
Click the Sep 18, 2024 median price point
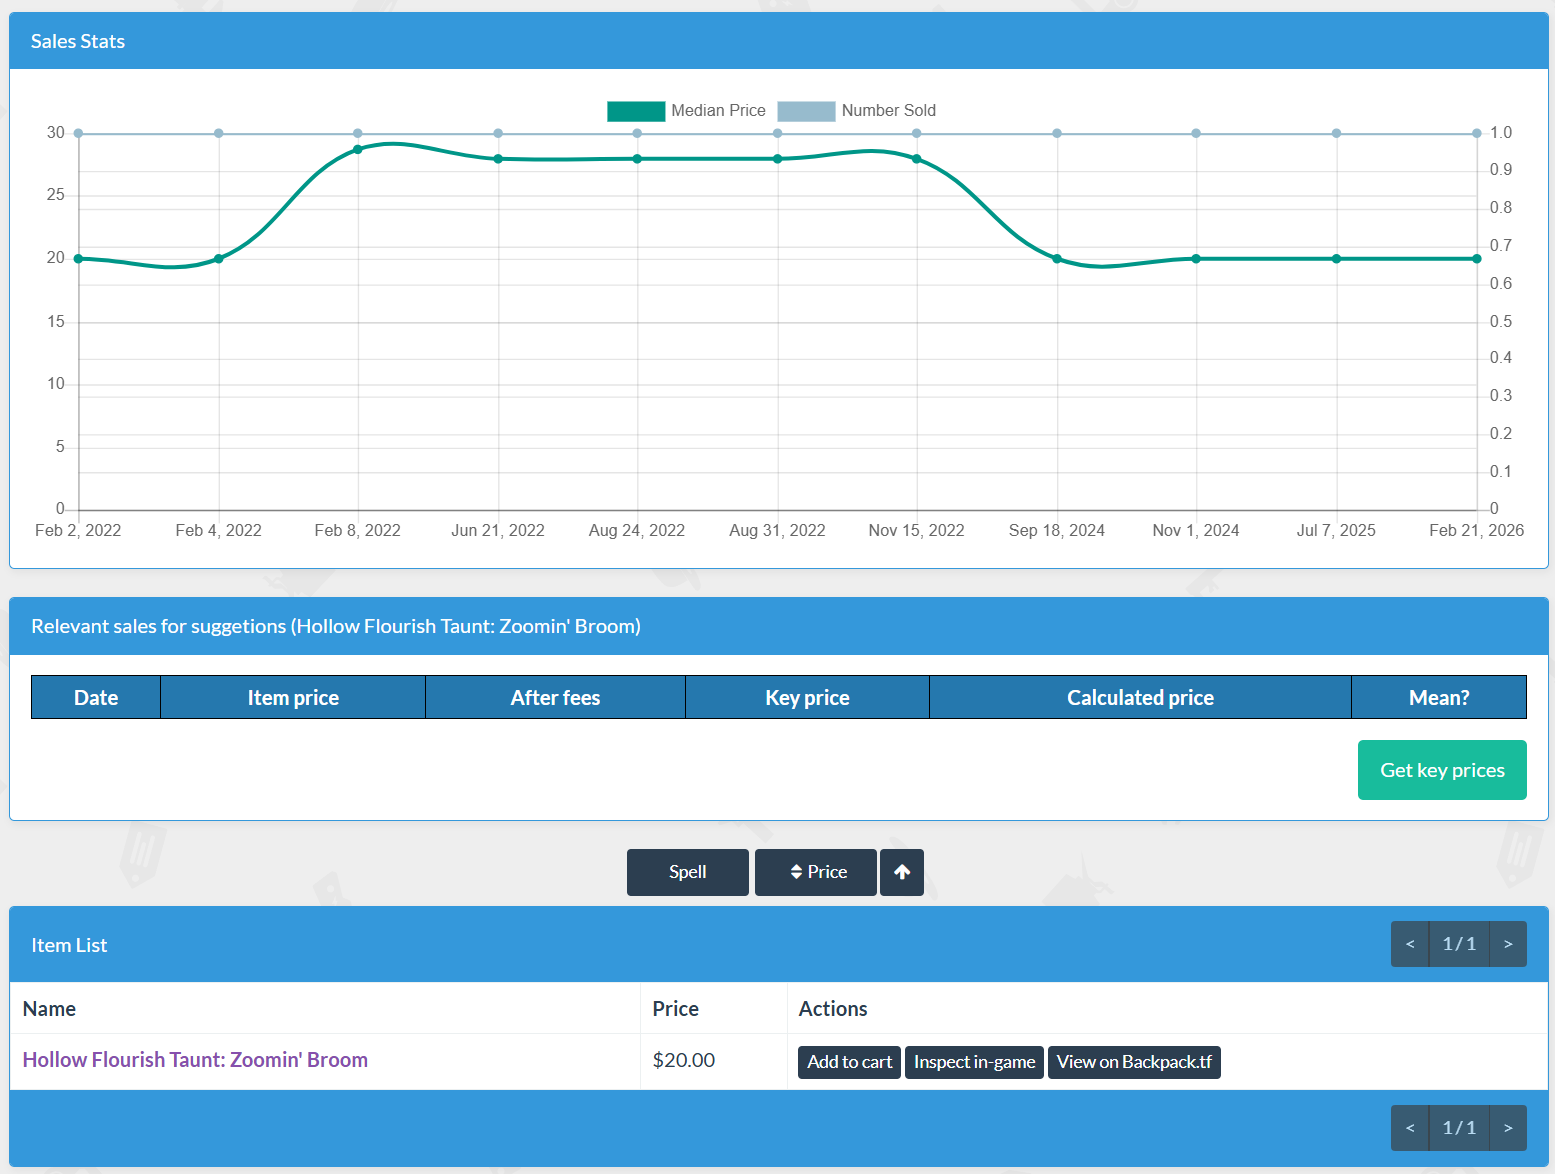pyautogui.click(x=1057, y=259)
